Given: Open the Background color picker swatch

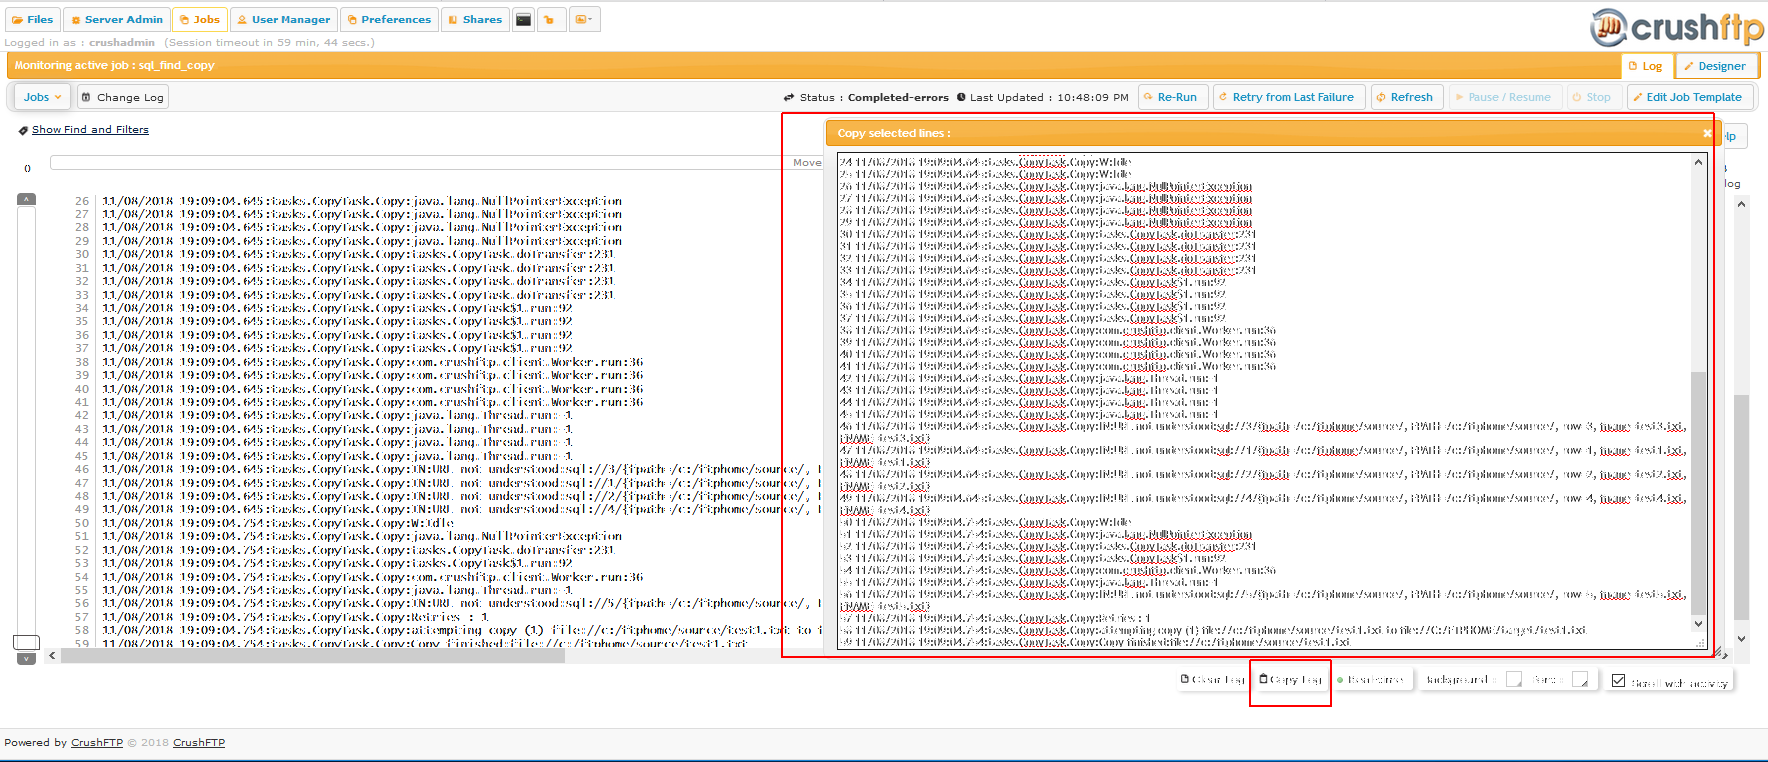Looking at the screenshot, I should tap(1514, 680).
